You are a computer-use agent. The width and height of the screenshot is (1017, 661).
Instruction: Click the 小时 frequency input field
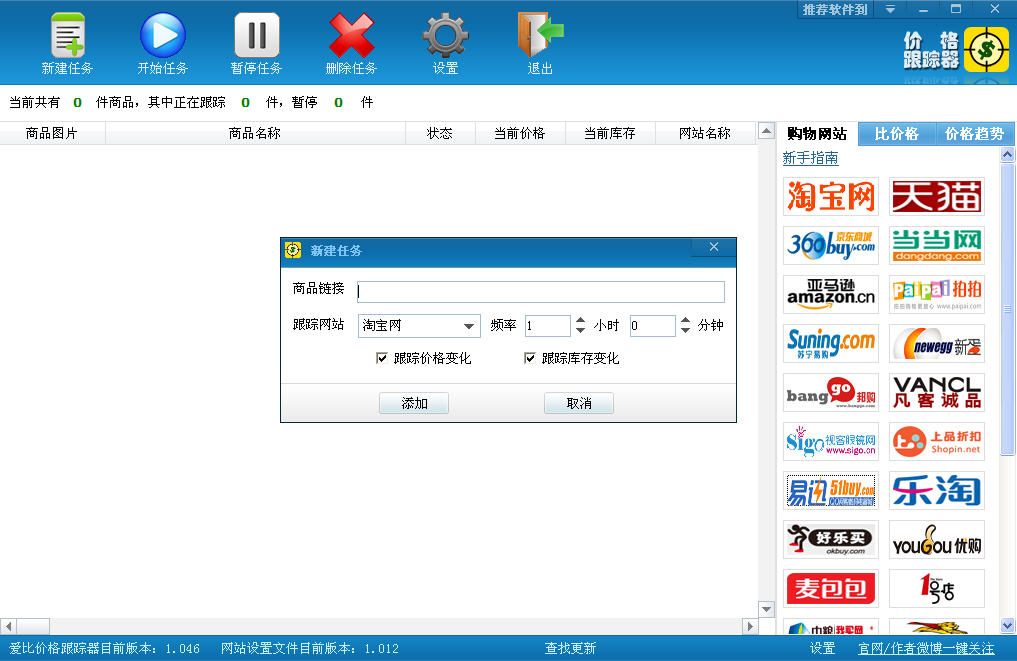click(x=547, y=326)
